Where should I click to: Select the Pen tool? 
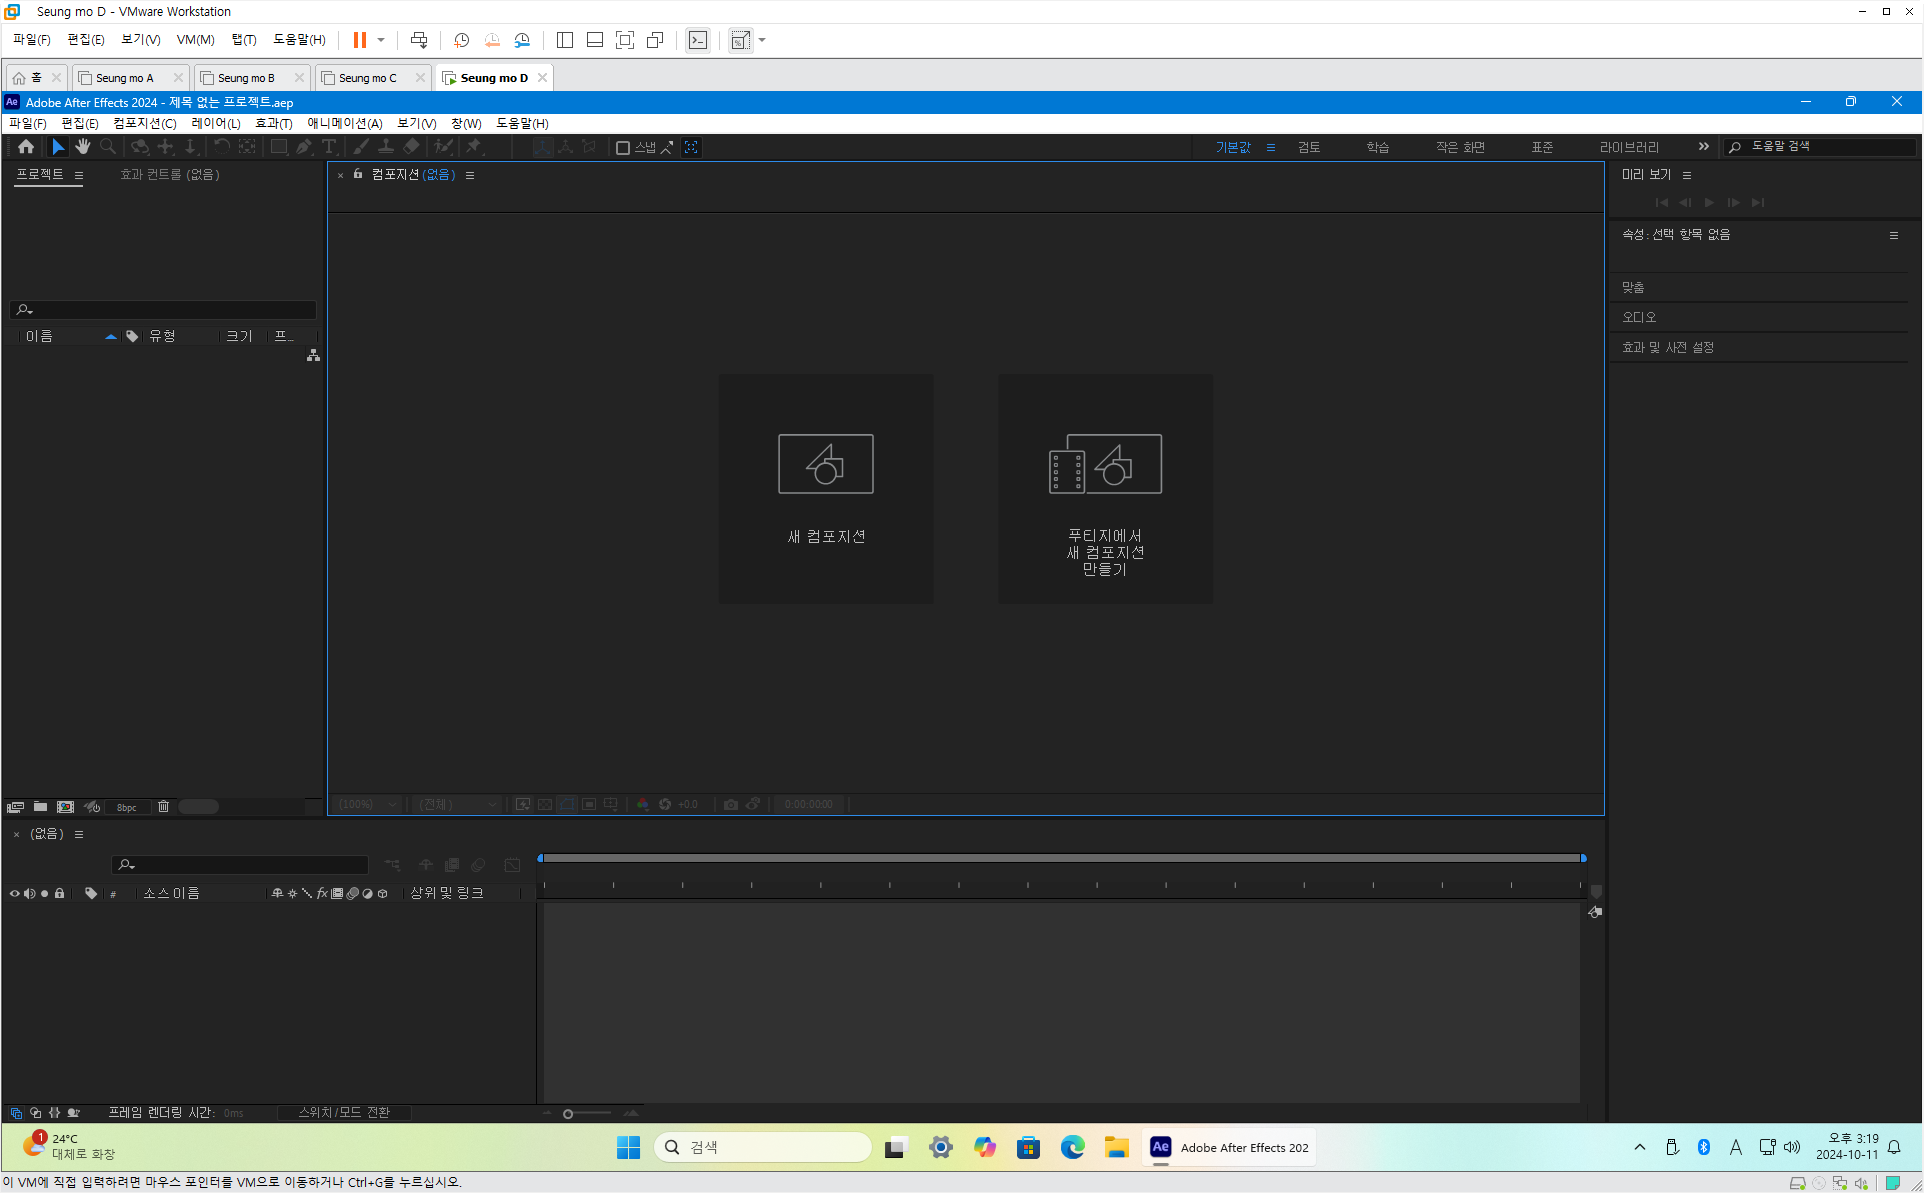tap(304, 147)
